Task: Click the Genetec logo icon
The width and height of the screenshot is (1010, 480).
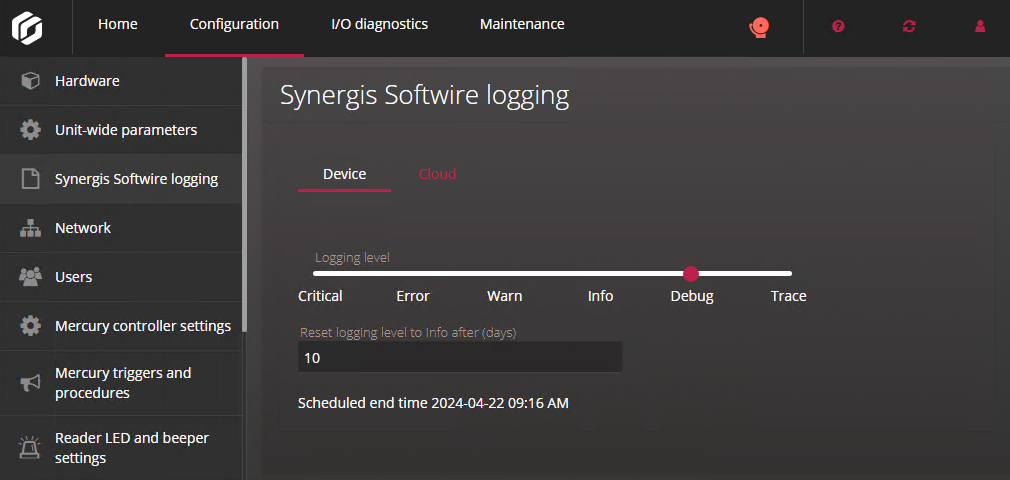Action: (x=27, y=26)
